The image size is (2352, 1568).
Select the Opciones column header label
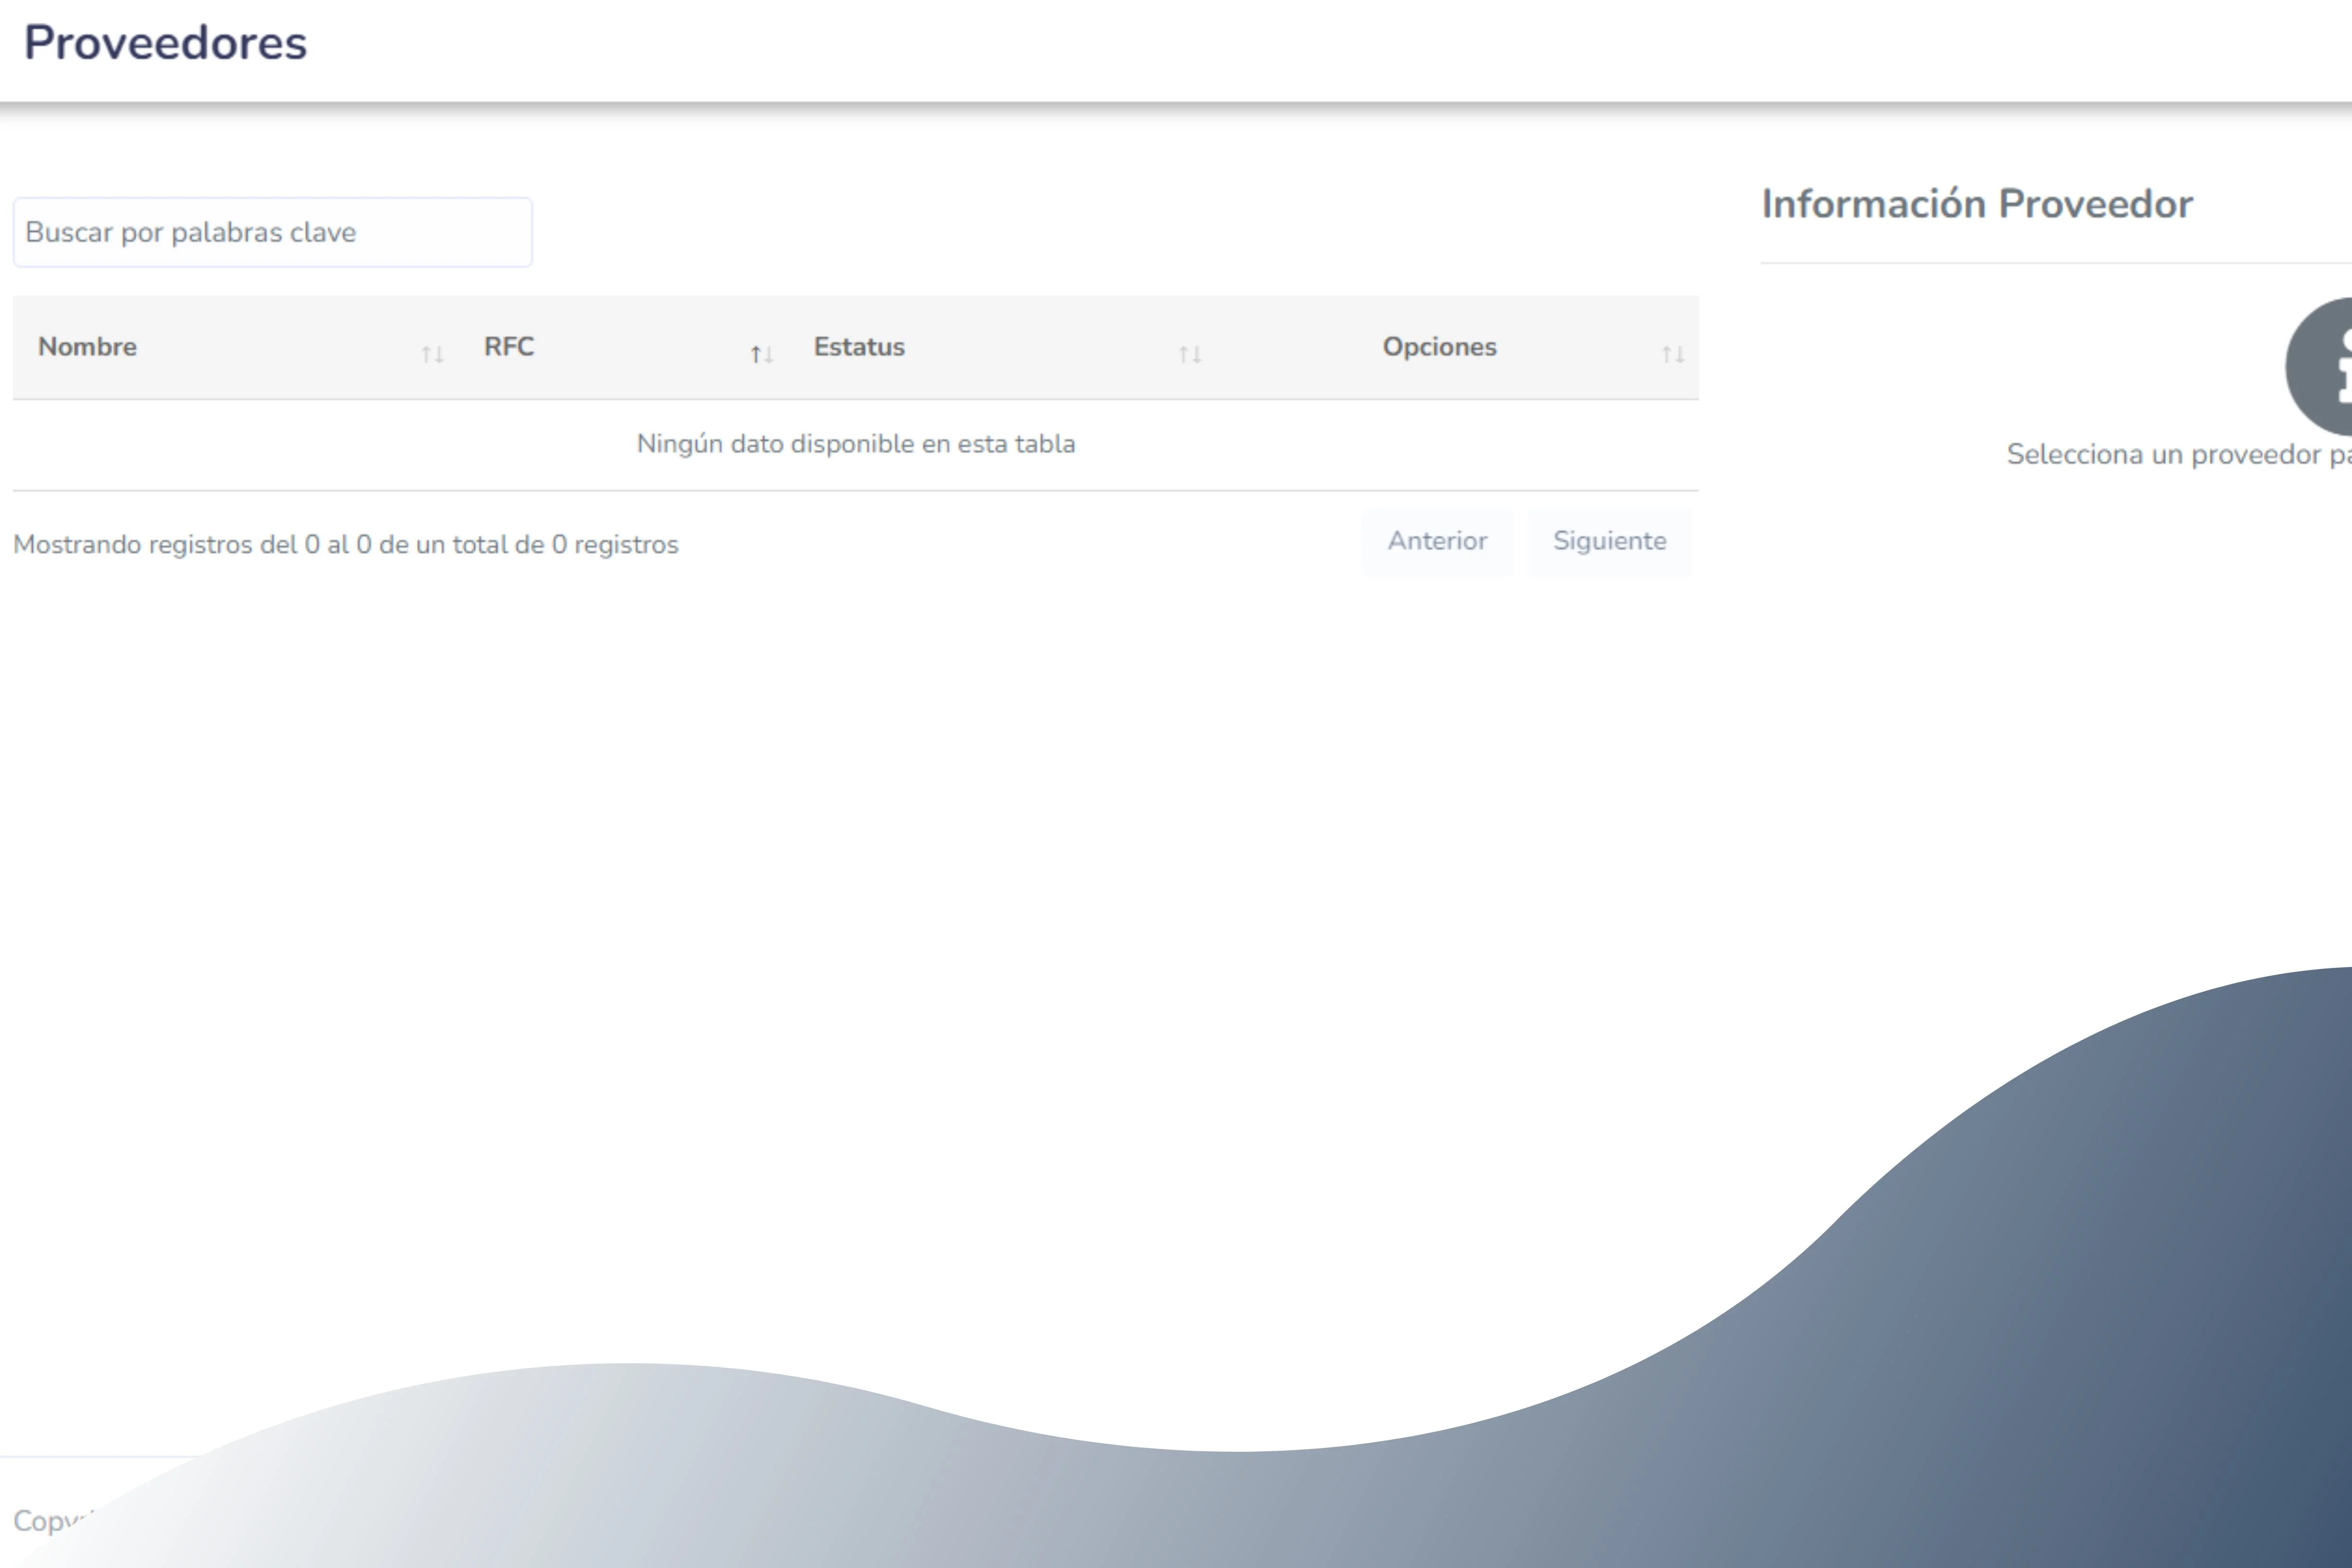coord(1439,347)
